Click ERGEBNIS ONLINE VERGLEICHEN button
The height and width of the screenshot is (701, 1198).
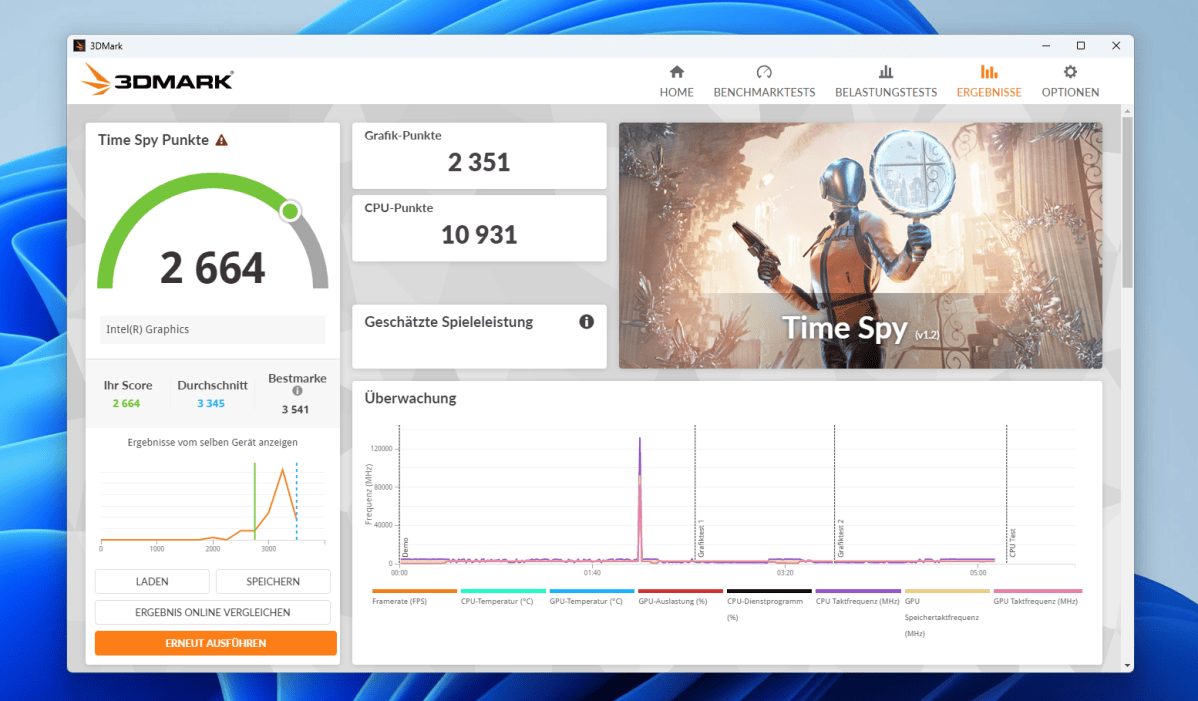coord(212,612)
